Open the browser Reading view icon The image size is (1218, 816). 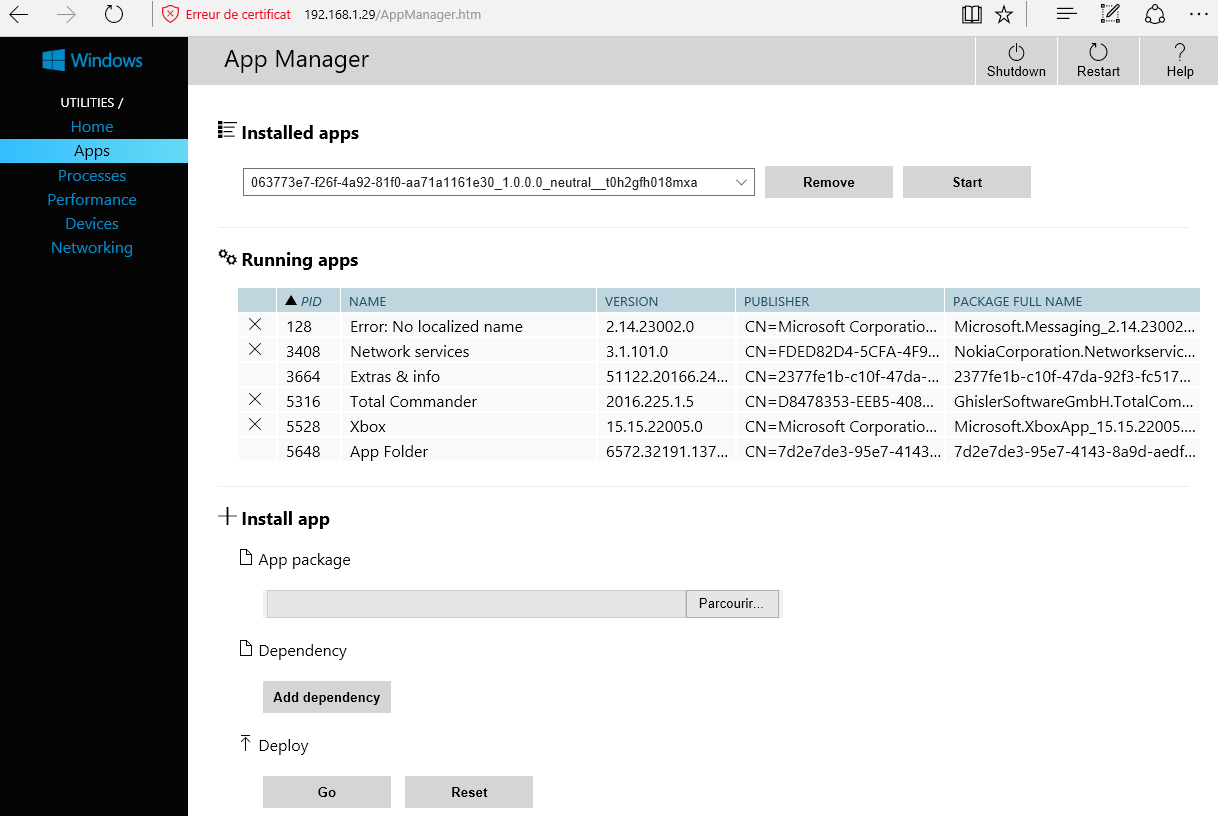(971, 14)
